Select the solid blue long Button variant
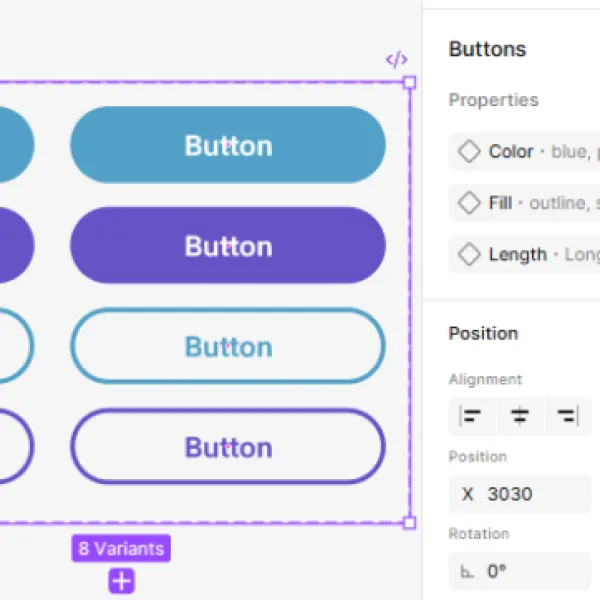Viewport: 600px width, 600px height. [x=228, y=145]
